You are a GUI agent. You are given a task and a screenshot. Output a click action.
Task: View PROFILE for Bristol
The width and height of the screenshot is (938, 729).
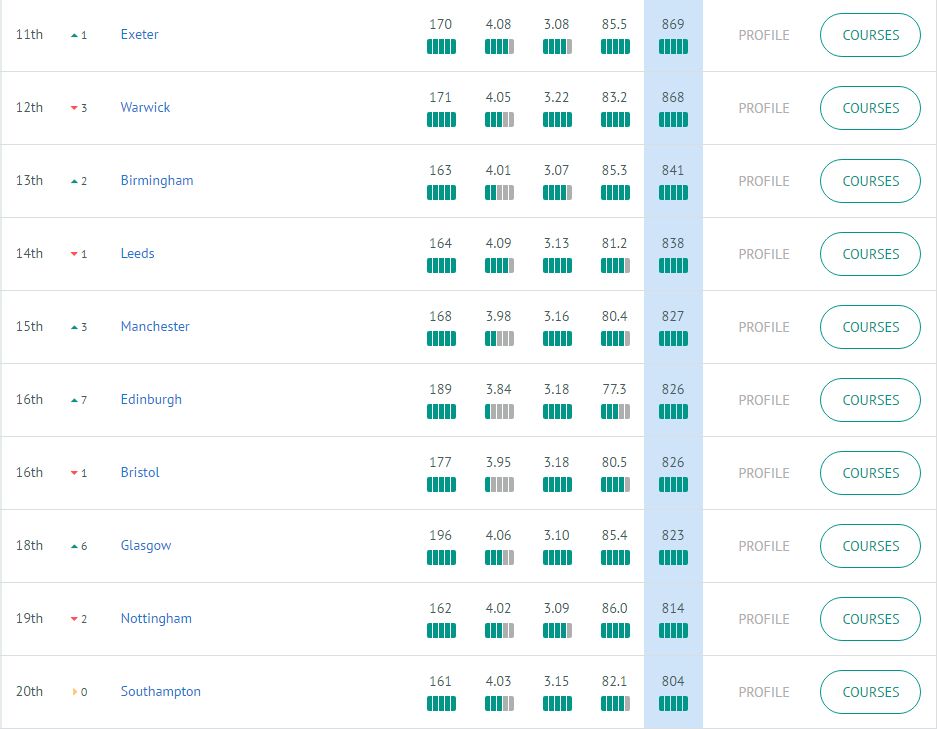[764, 473]
